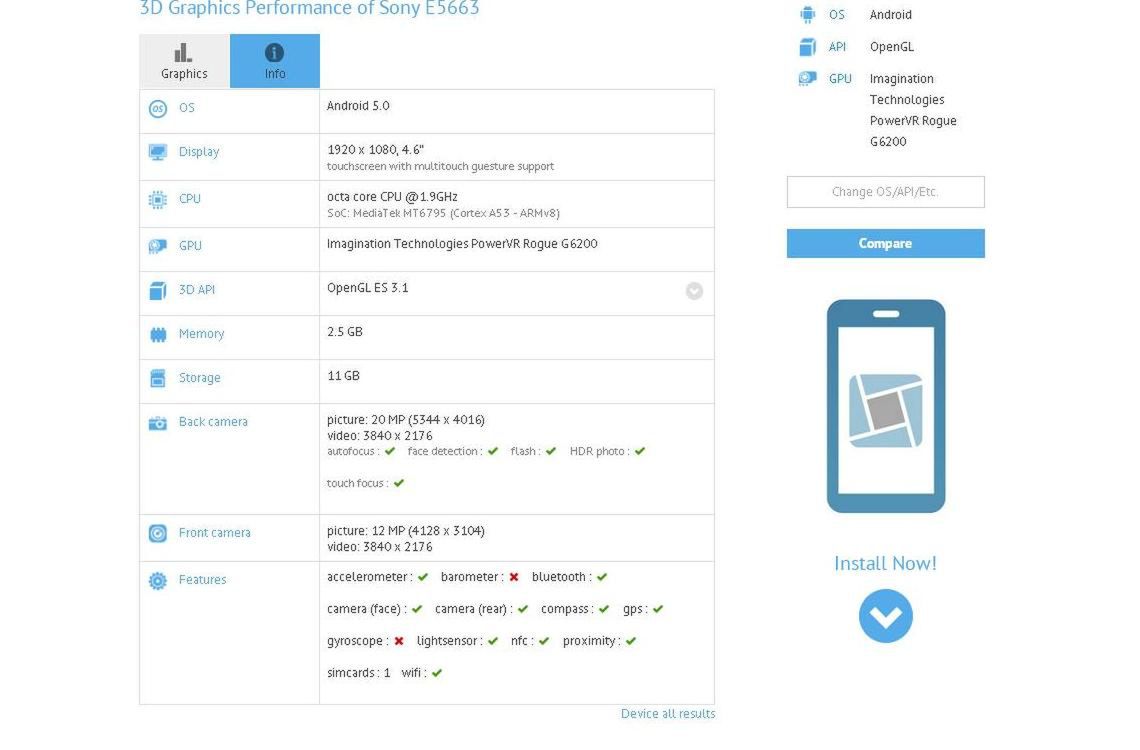Viewport: 1140px width, 750px height.
Task: Open the Device all results link
Action: [x=667, y=713]
